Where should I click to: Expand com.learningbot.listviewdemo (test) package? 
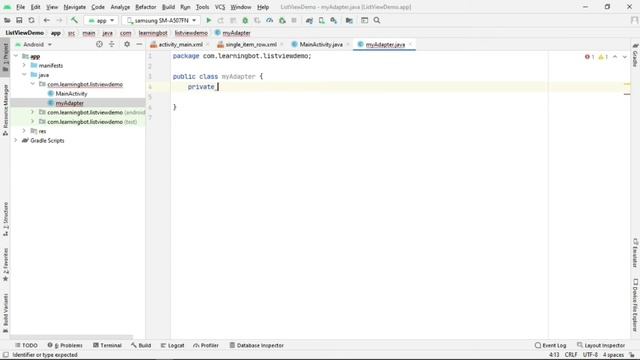32,122
